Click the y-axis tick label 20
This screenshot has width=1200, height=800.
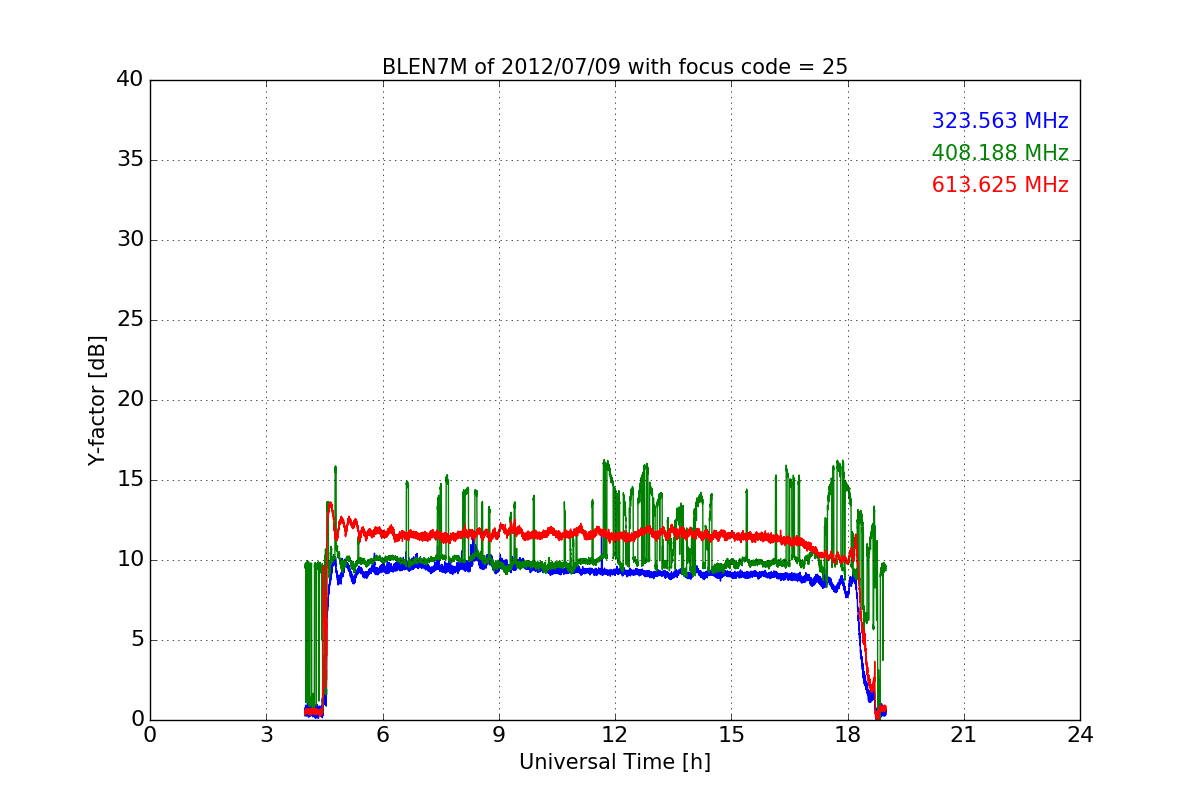coord(131,400)
